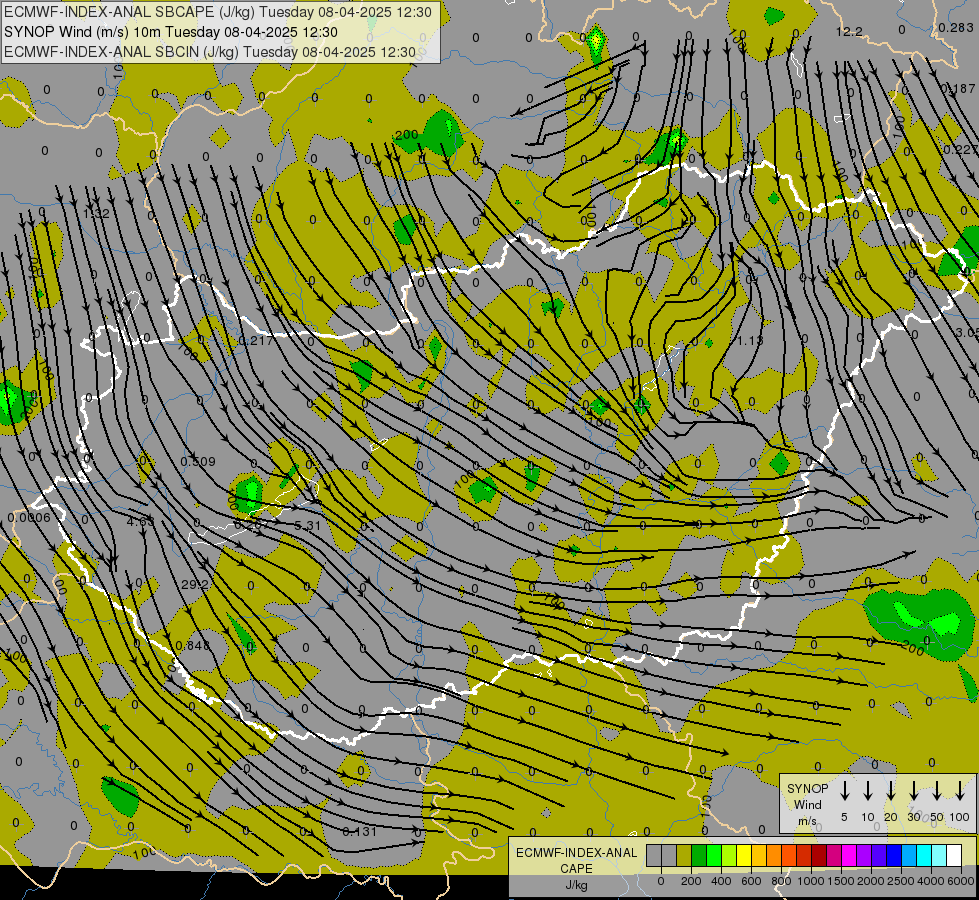Select the white CAPE legend swatch
Image resolution: width=979 pixels, height=900 pixels.
[x=955, y=856]
